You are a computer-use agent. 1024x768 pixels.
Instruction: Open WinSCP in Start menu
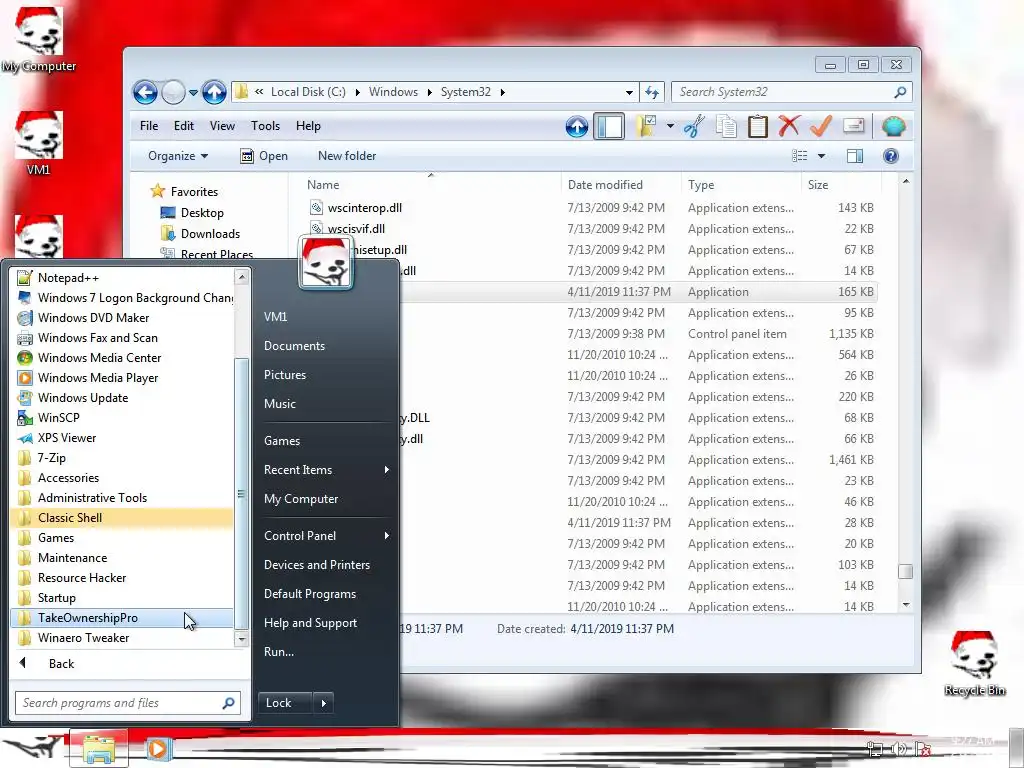123,418
